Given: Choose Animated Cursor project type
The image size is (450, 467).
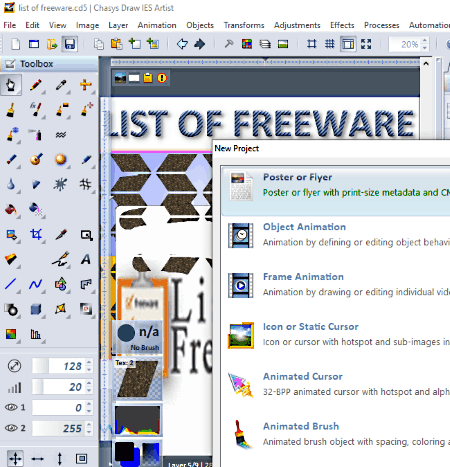Looking at the screenshot, I should point(336,385).
